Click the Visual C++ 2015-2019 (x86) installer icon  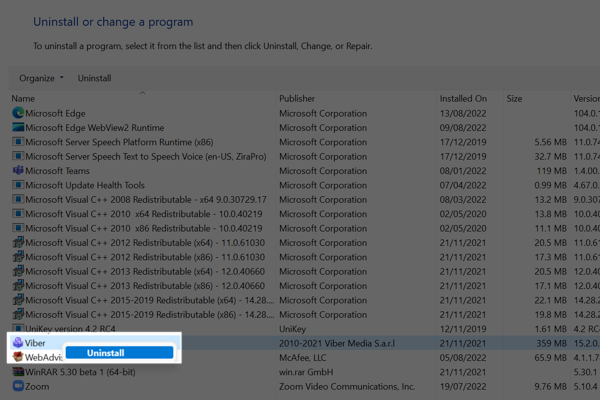18,314
